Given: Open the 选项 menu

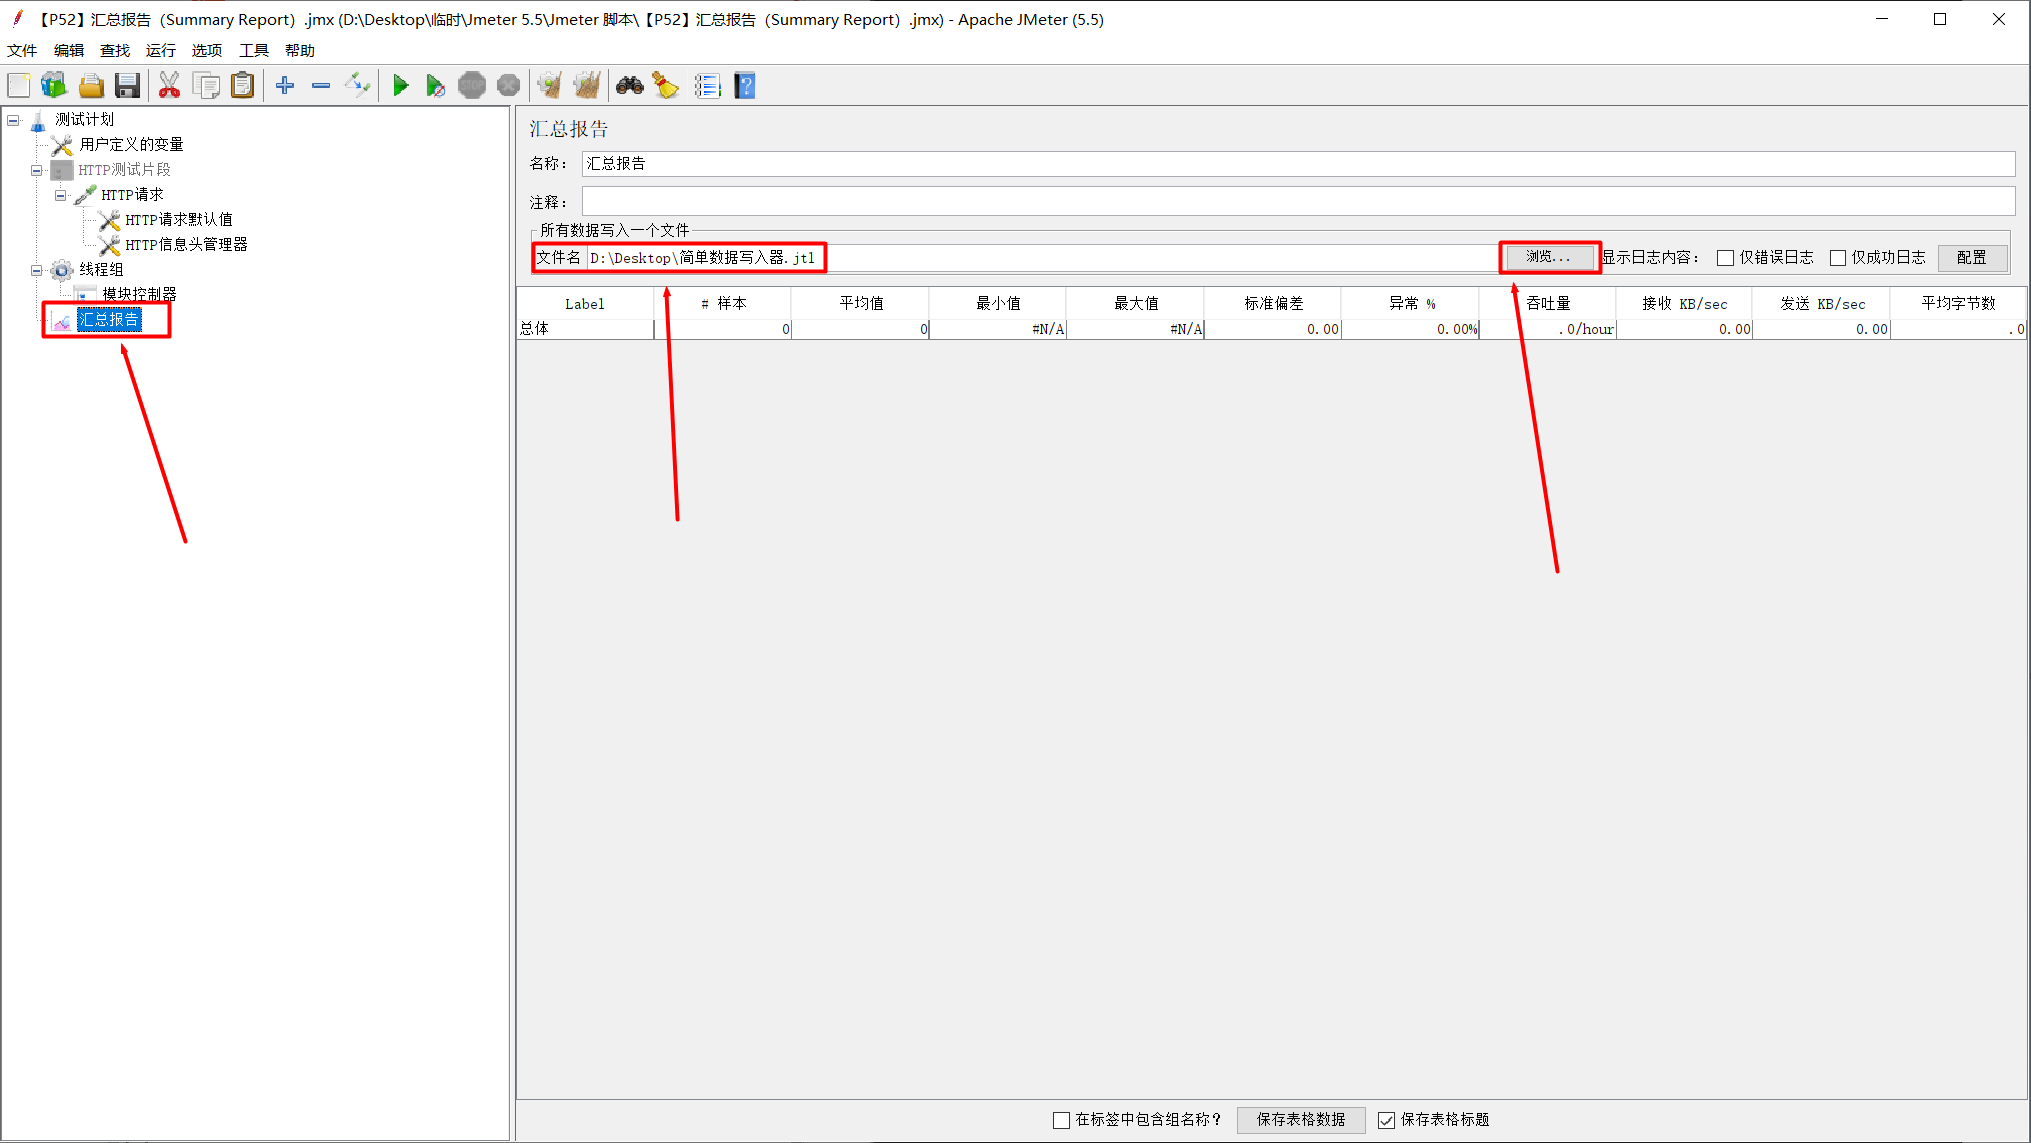Looking at the screenshot, I should click(207, 50).
